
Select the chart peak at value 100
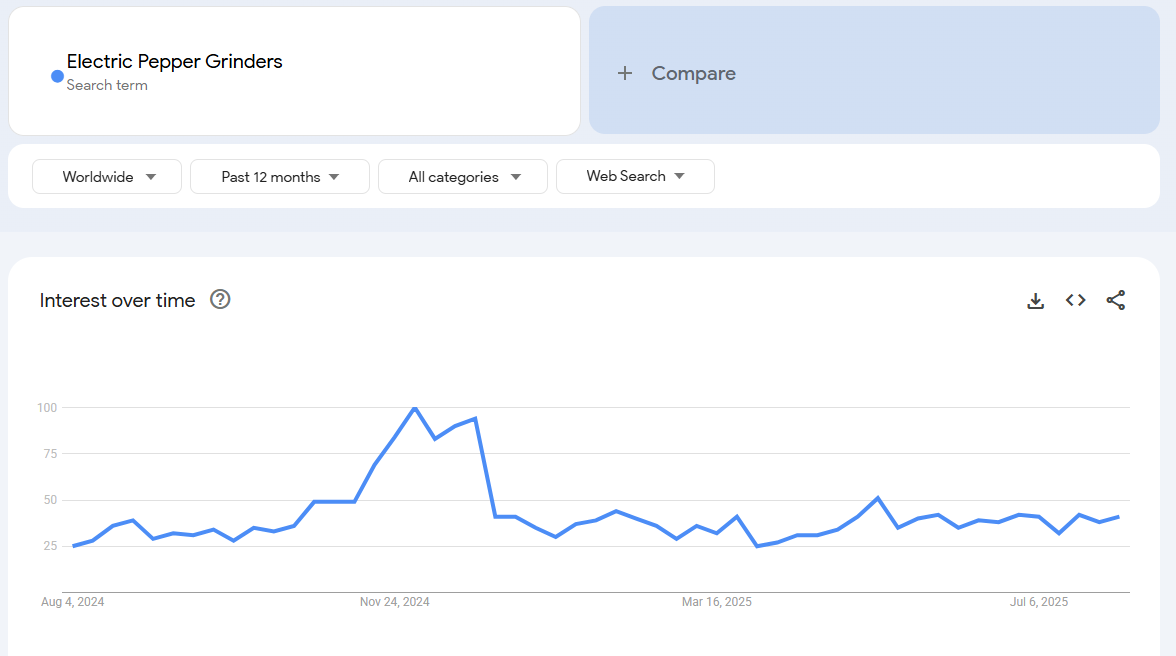415,408
